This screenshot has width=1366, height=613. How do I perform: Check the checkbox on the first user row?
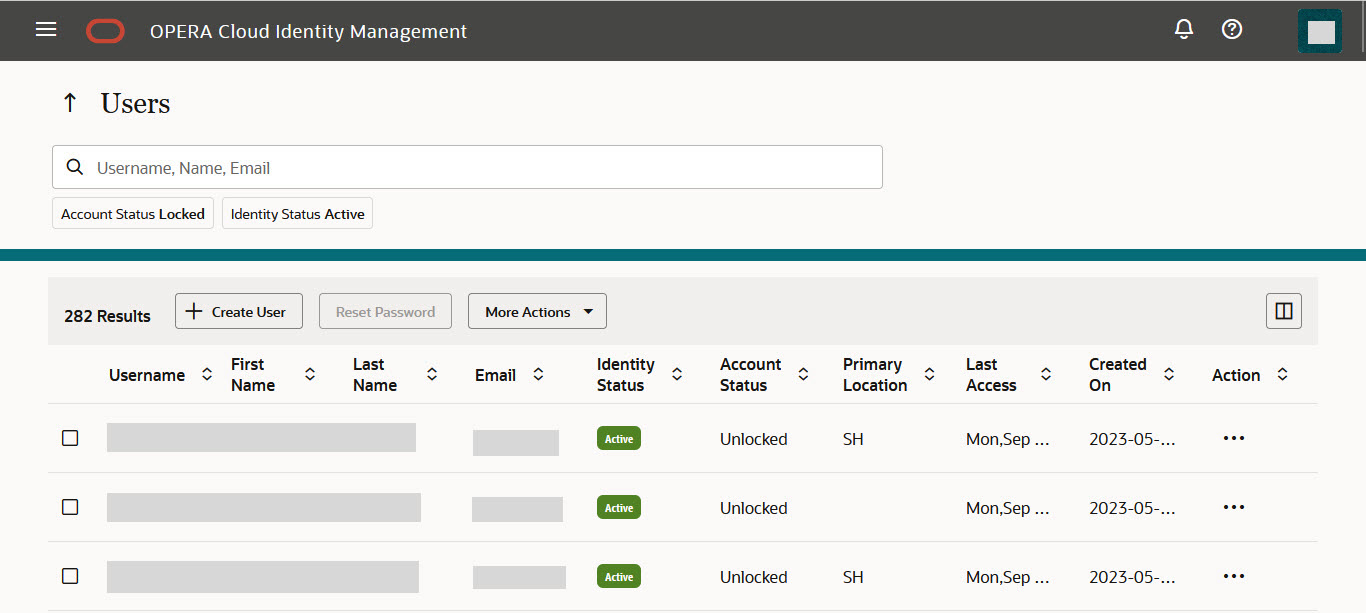(x=69, y=437)
